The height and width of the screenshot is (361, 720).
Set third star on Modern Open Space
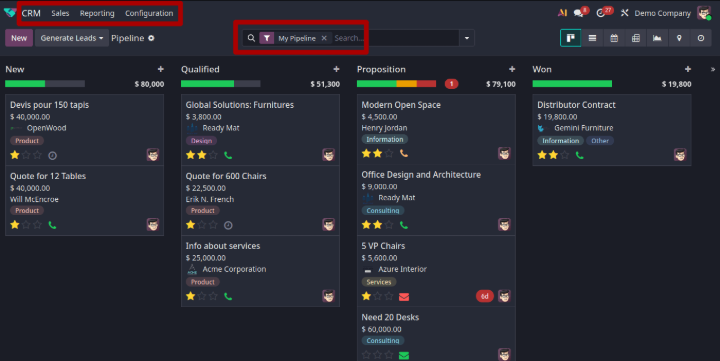click(388, 153)
